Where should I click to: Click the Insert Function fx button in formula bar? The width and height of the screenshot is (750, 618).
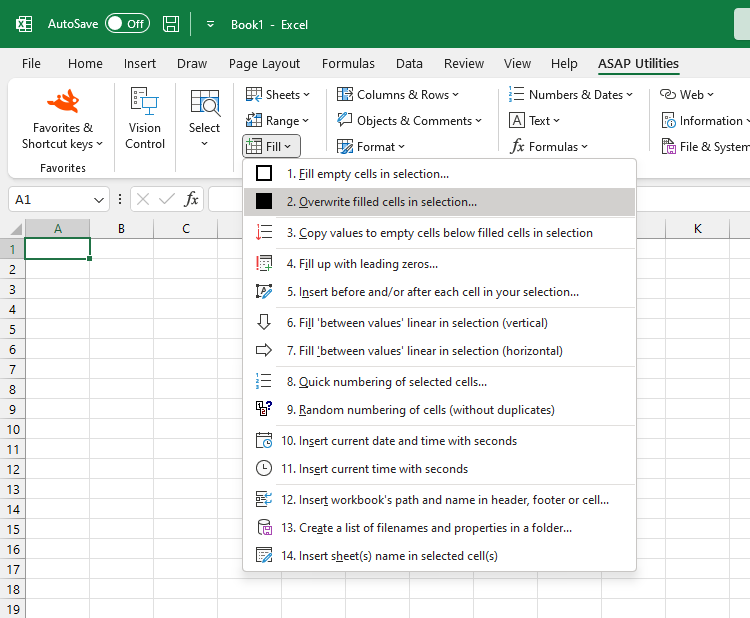[191, 199]
